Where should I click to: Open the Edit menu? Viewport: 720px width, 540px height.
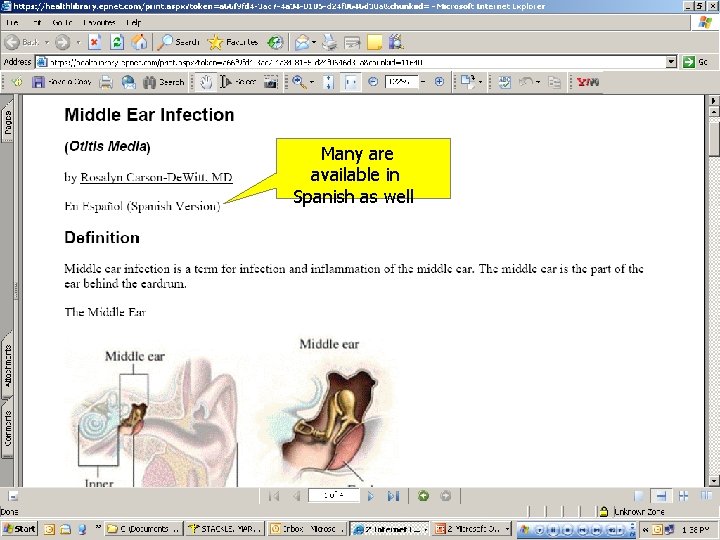click(37, 22)
